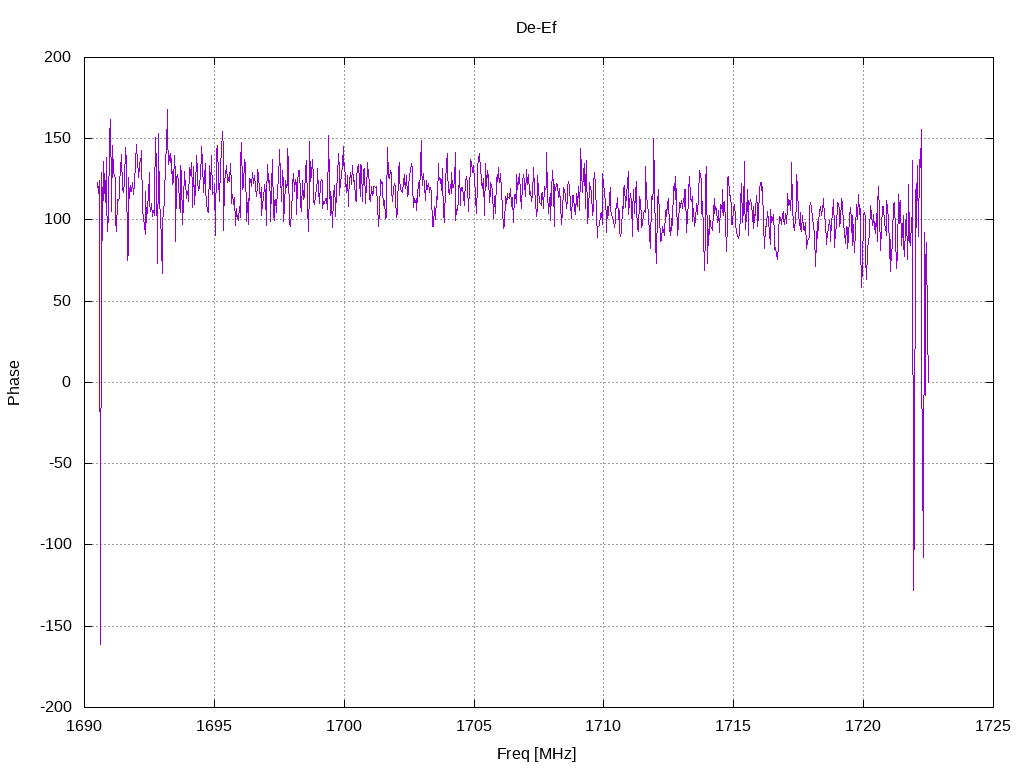Select y-axis tick label 0

click(x=67, y=382)
